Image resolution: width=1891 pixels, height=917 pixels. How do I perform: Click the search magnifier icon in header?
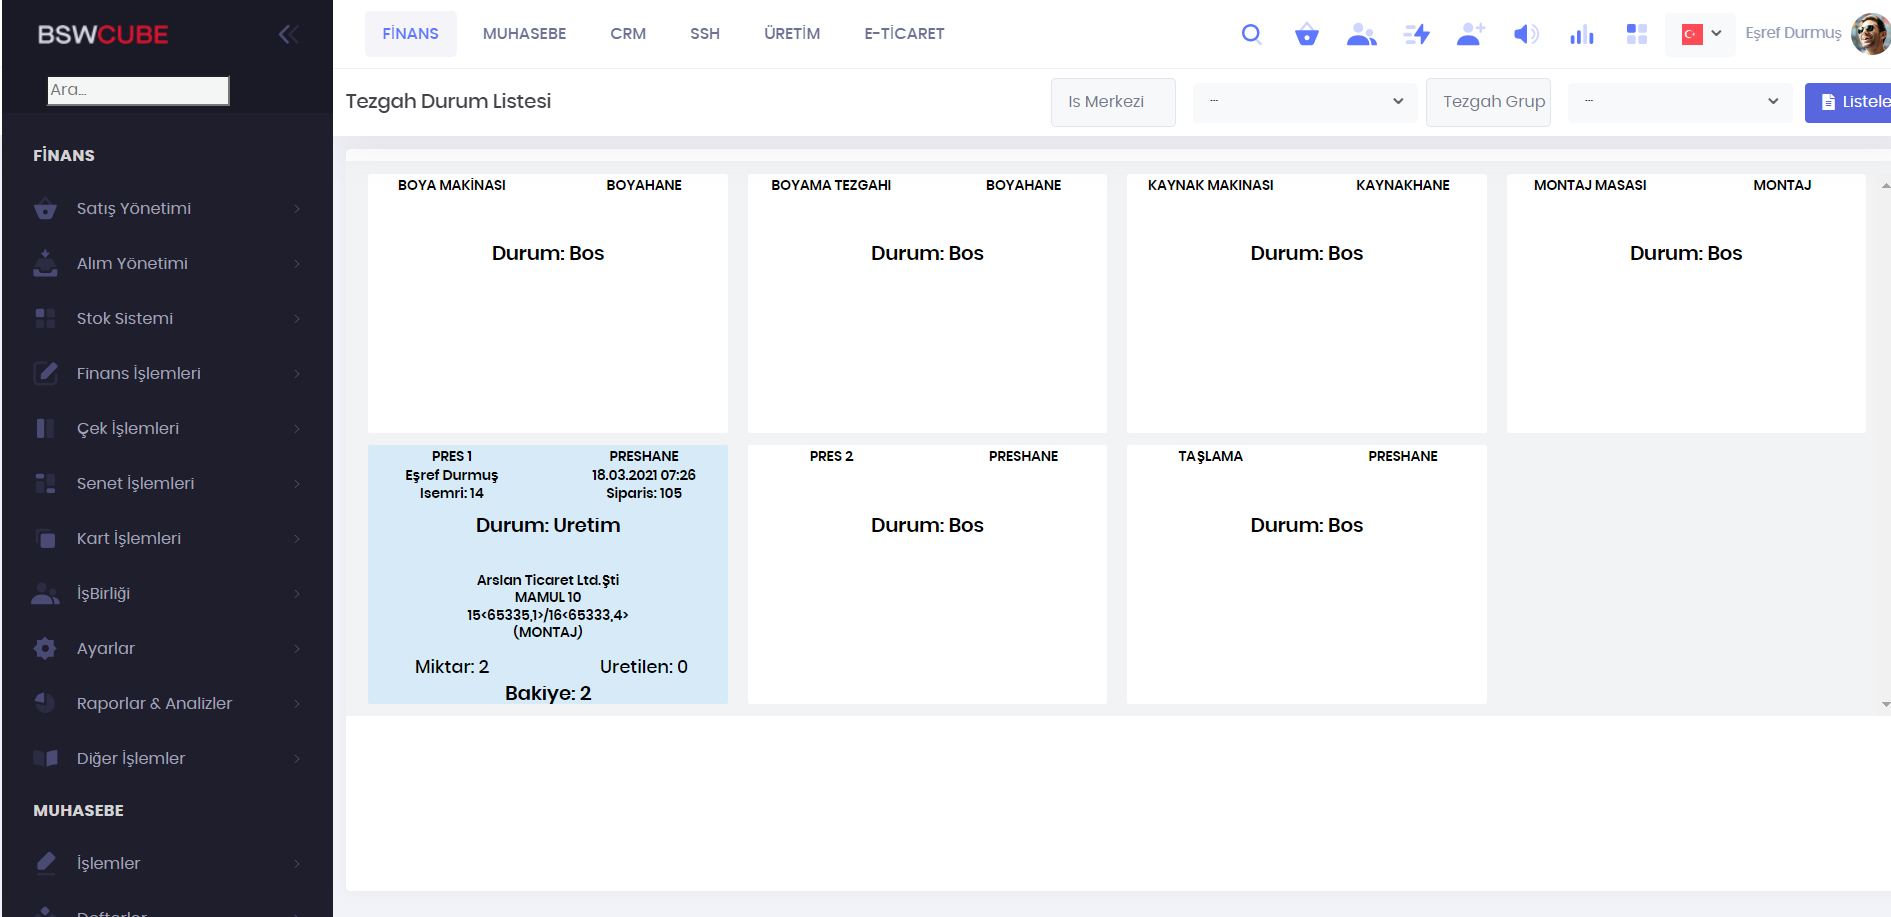[1251, 34]
